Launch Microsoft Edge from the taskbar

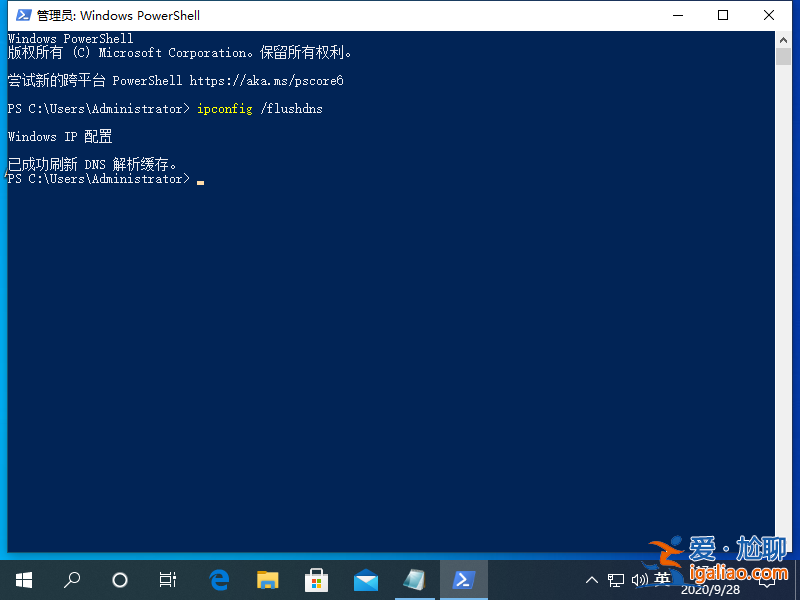point(219,580)
